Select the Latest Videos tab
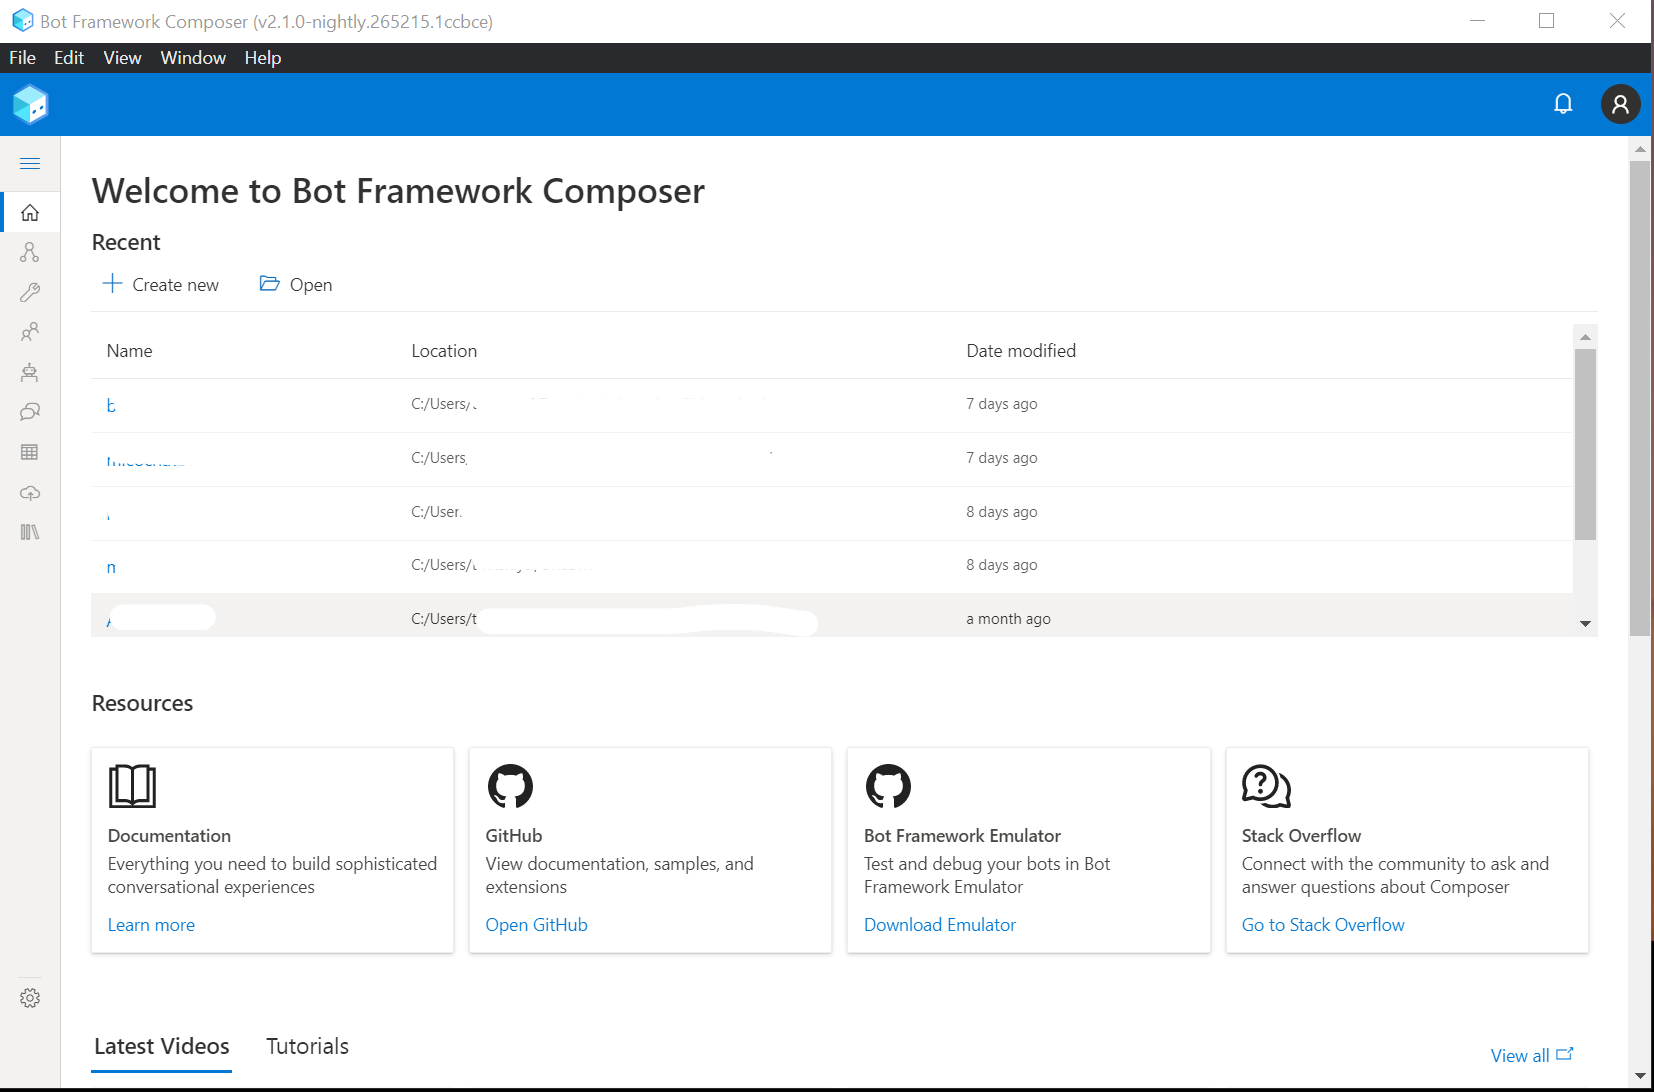 click(162, 1046)
